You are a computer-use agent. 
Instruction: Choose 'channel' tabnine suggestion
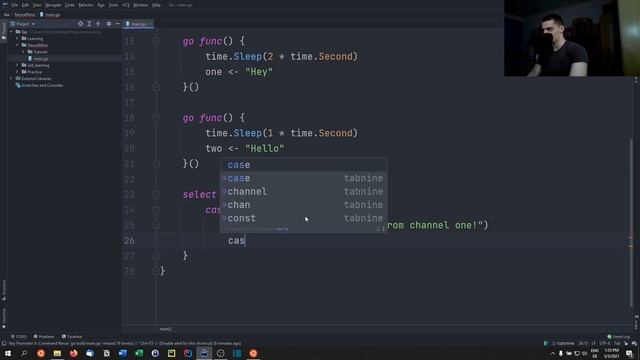304,192
